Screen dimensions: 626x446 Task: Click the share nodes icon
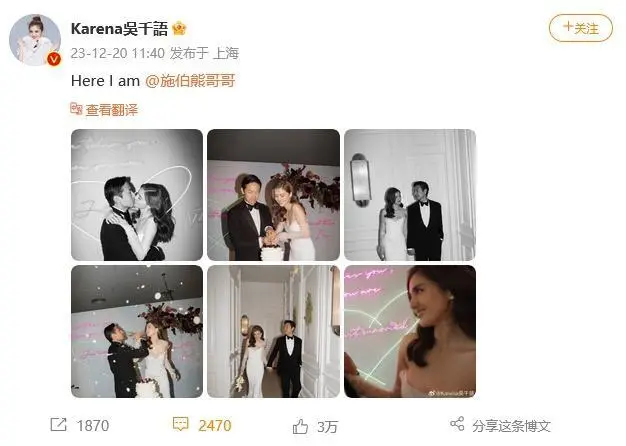tap(457, 424)
